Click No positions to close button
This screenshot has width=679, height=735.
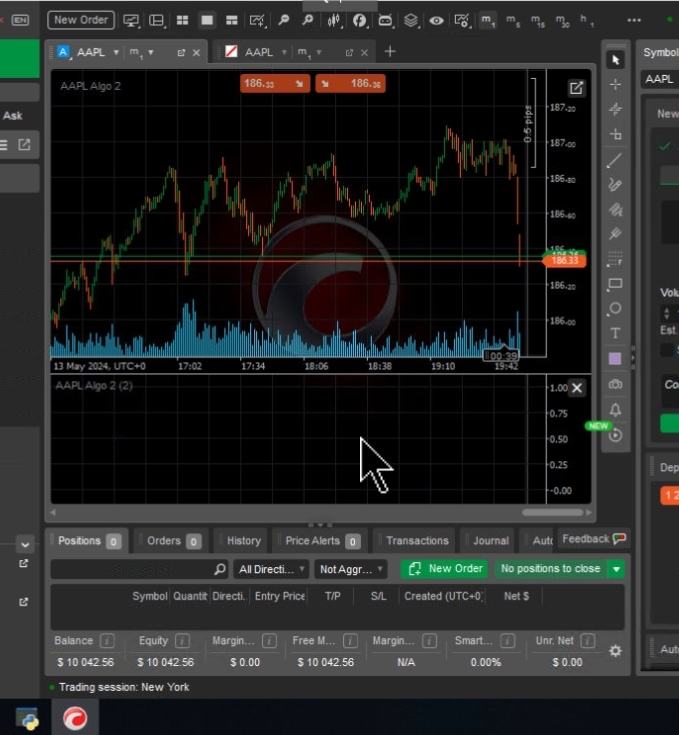[551, 569]
